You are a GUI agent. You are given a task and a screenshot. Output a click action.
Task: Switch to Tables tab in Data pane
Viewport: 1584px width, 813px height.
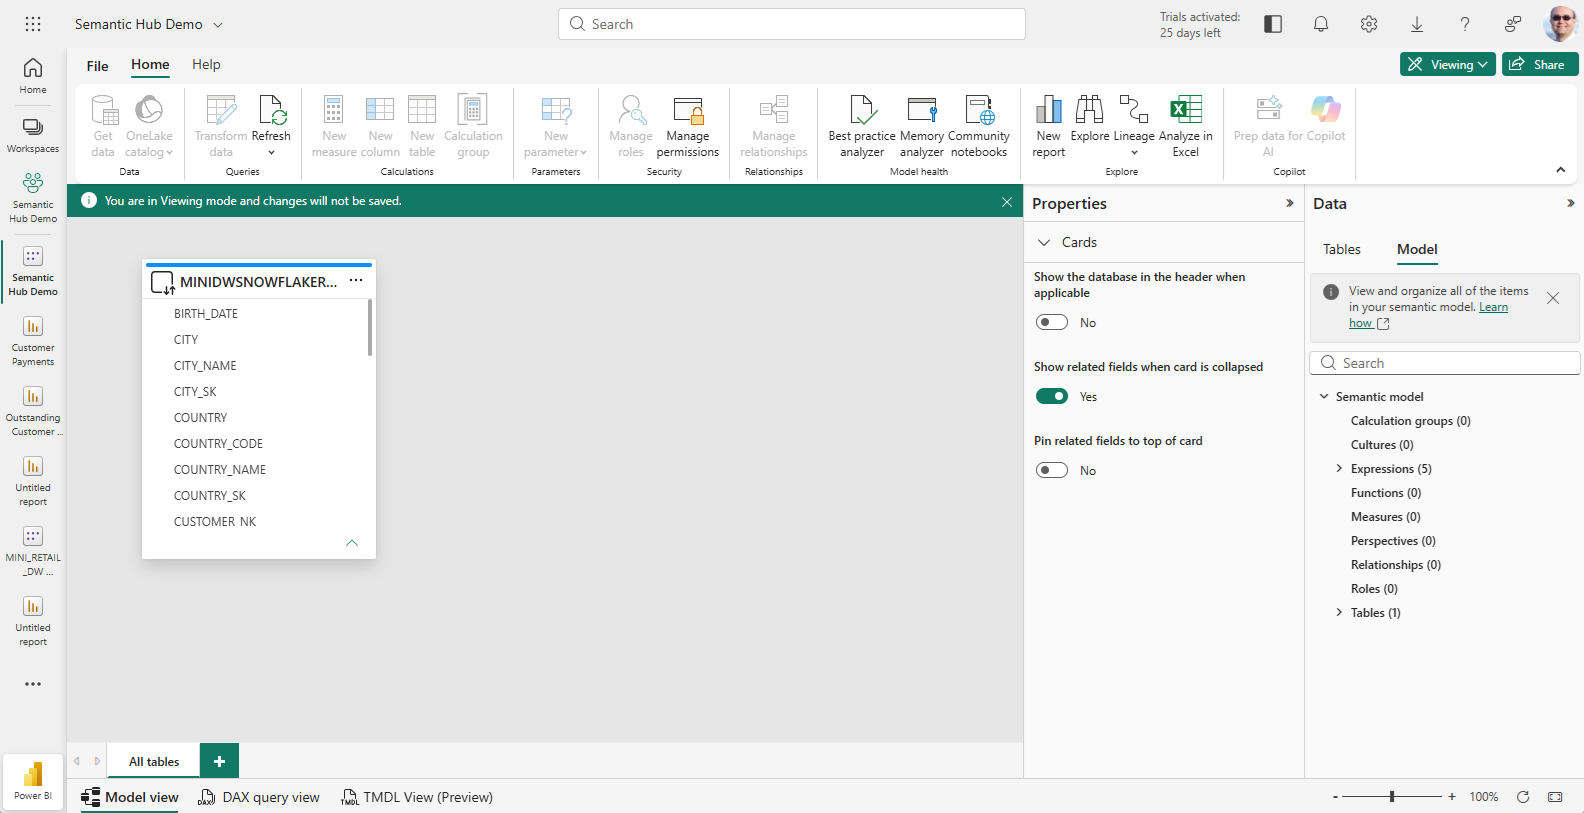[x=1342, y=249]
